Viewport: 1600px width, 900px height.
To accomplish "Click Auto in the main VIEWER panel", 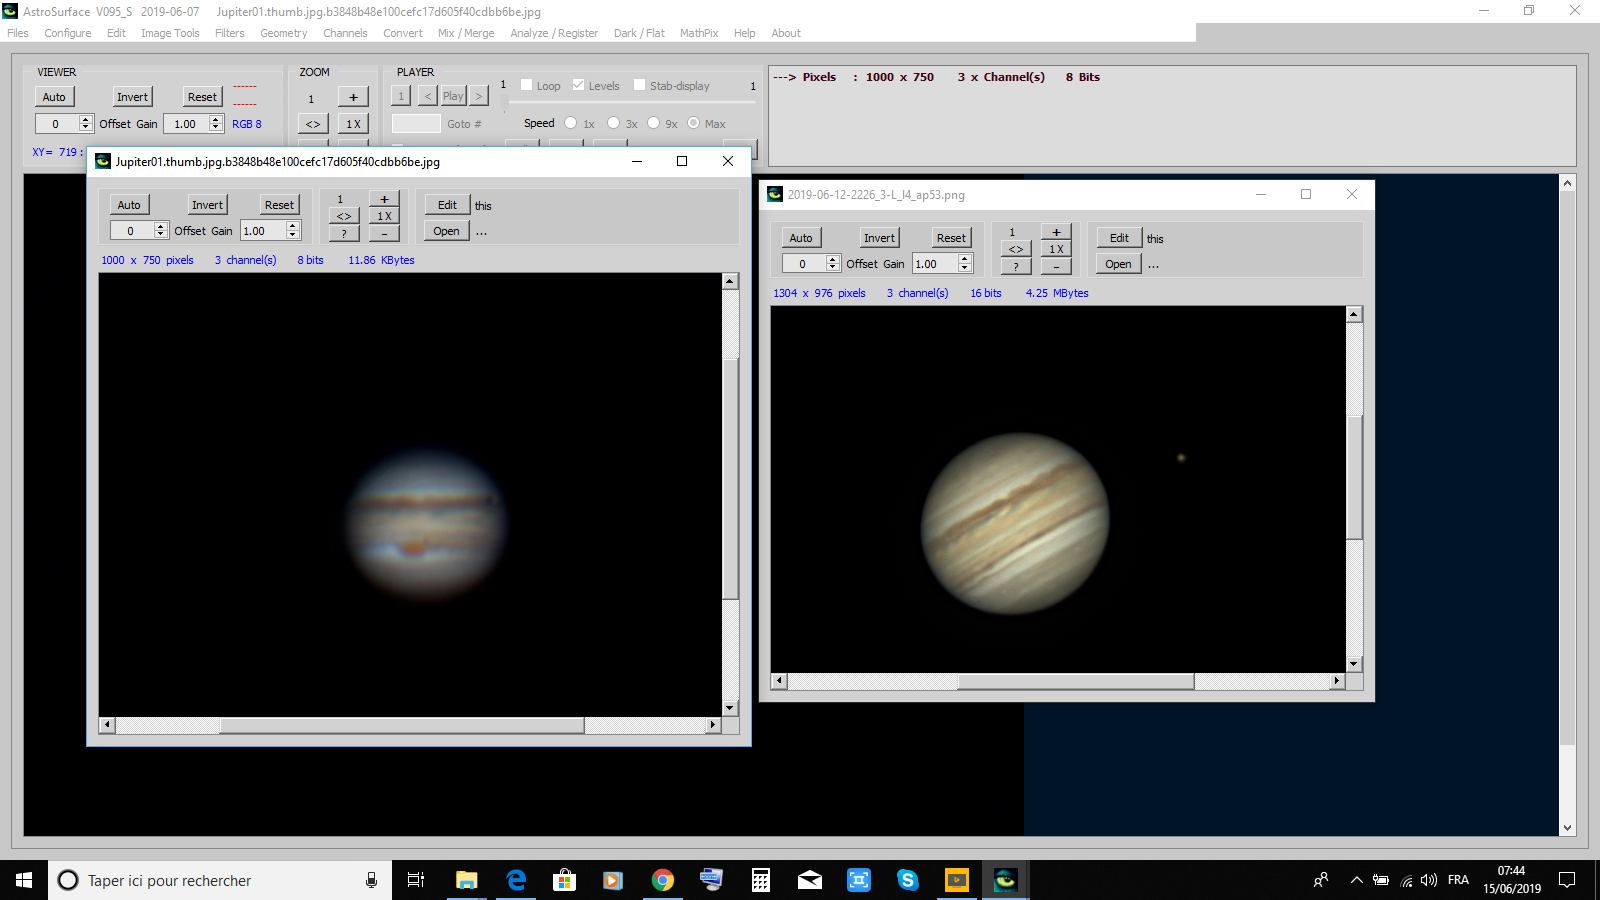I will 54,97.
